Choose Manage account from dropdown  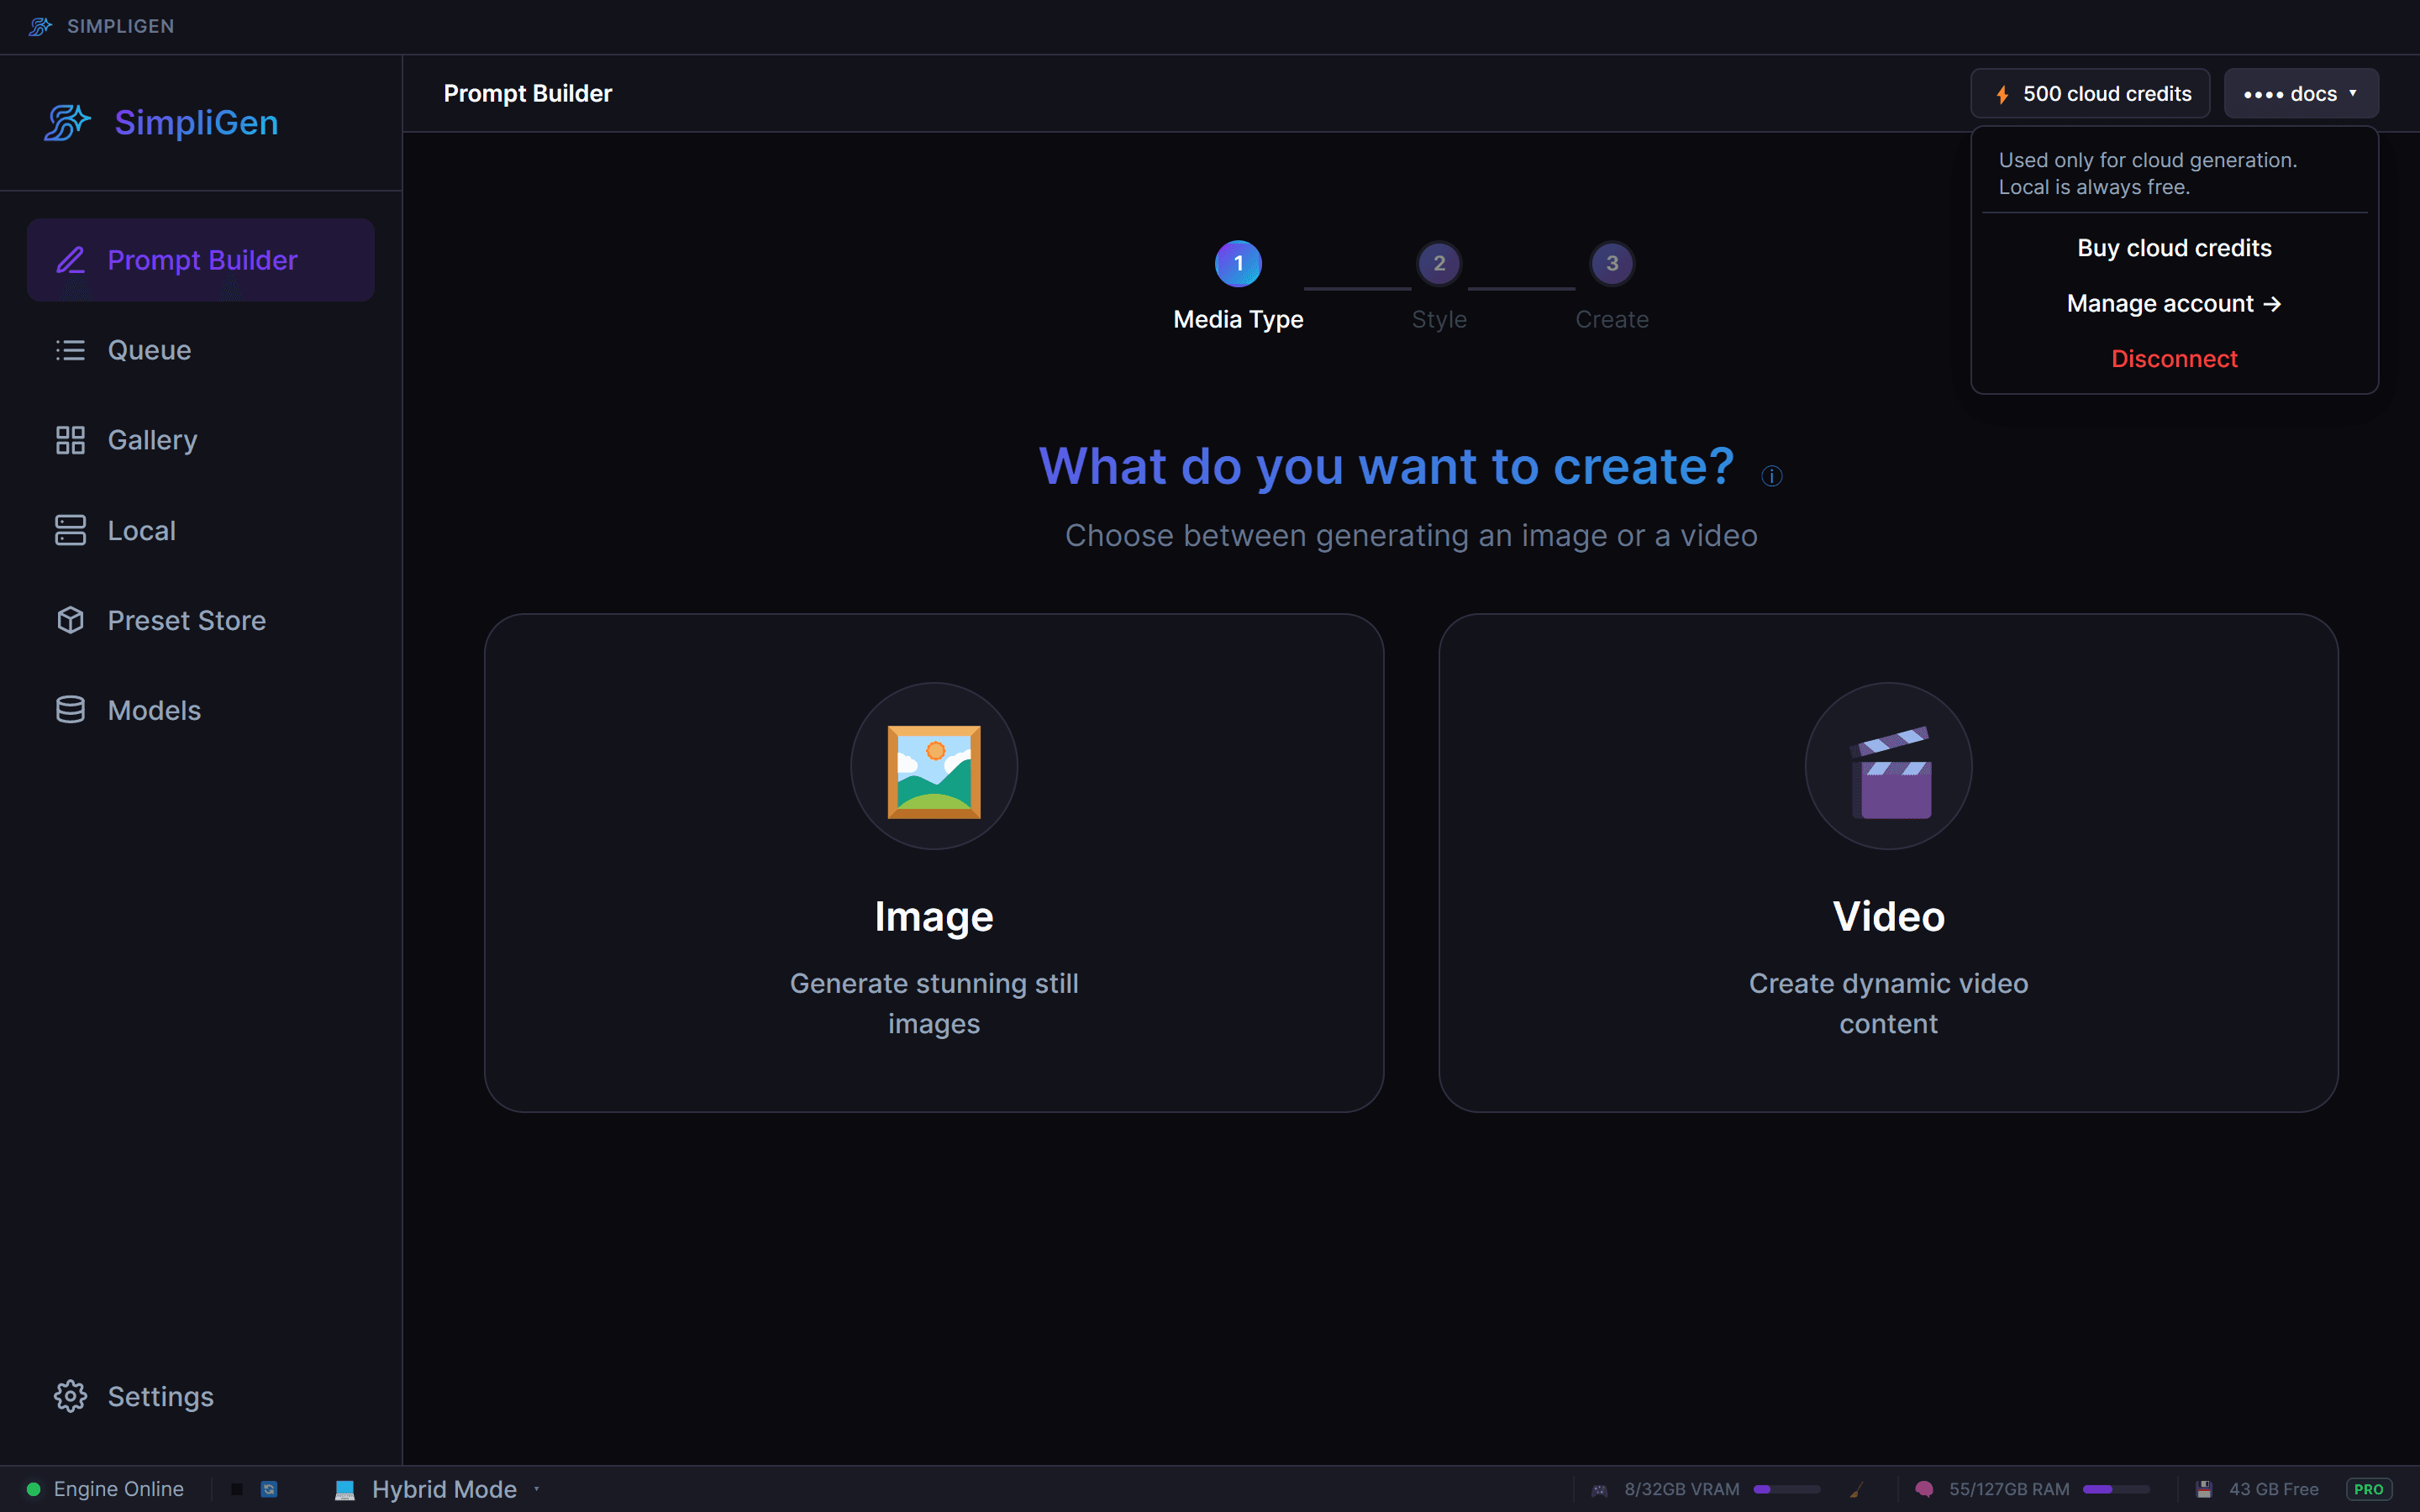point(2174,303)
